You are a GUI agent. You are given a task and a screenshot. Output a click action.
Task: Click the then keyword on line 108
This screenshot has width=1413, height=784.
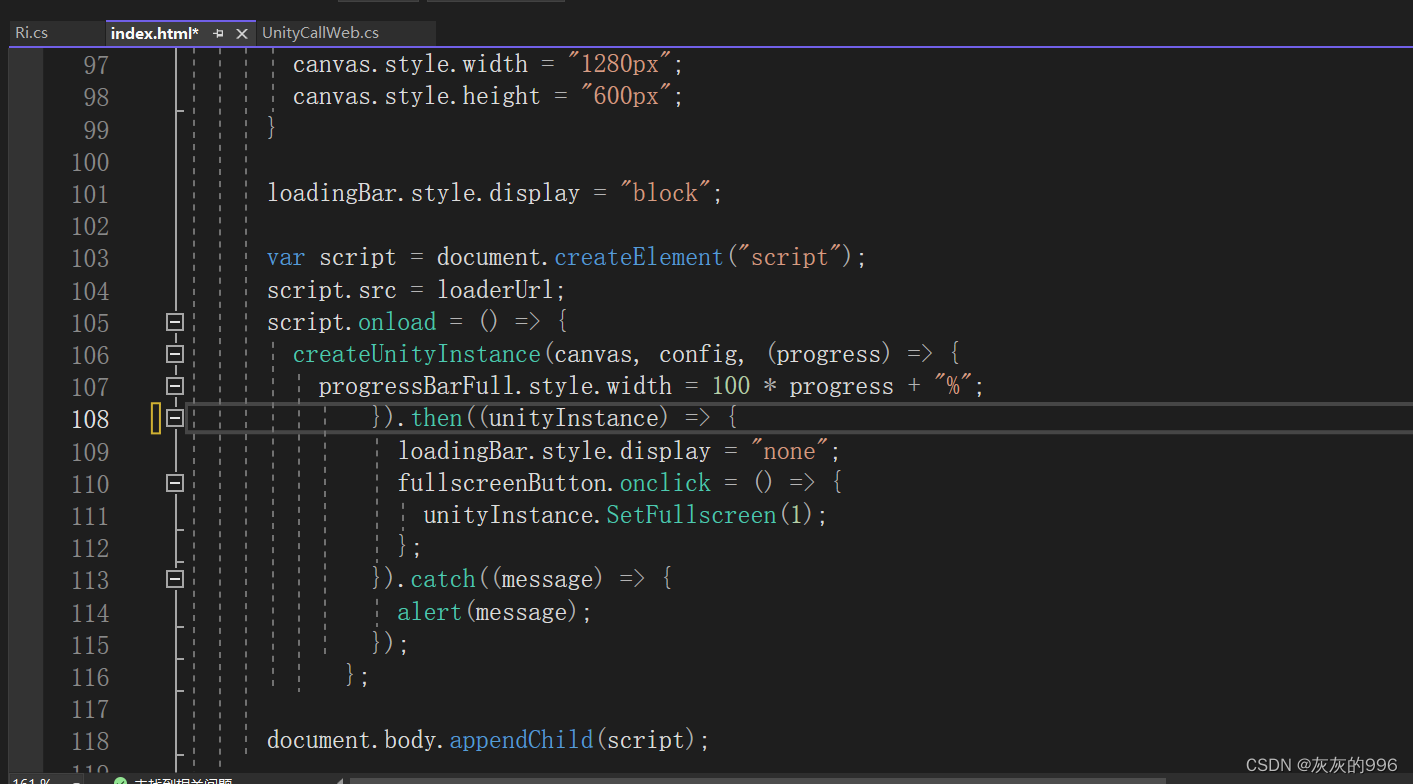click(437, 418)
